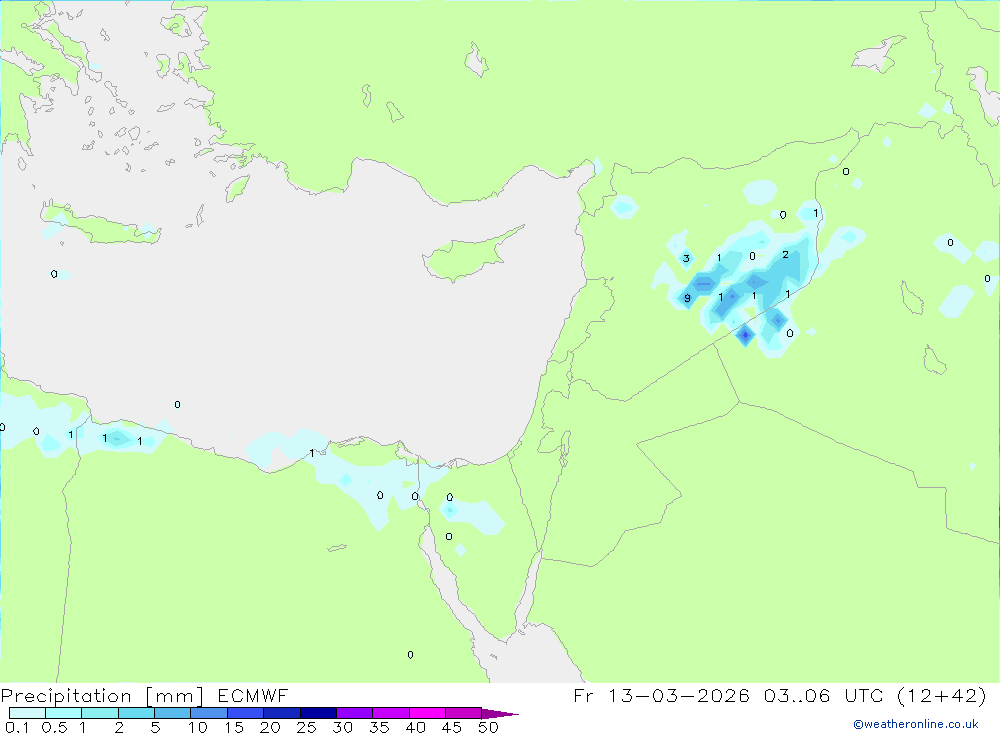Click the legend label '0.5'
1000x733 pixels.
click(x=54, y=727)
